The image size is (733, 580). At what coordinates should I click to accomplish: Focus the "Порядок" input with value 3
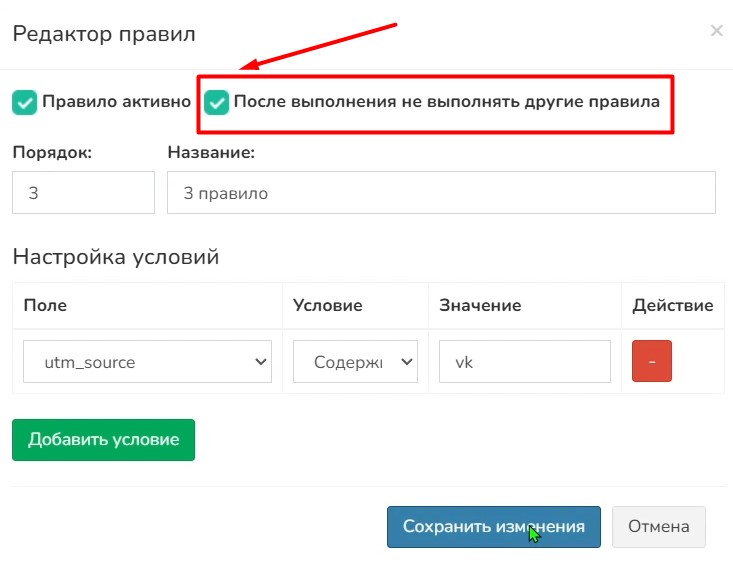[x=83, y=193]
